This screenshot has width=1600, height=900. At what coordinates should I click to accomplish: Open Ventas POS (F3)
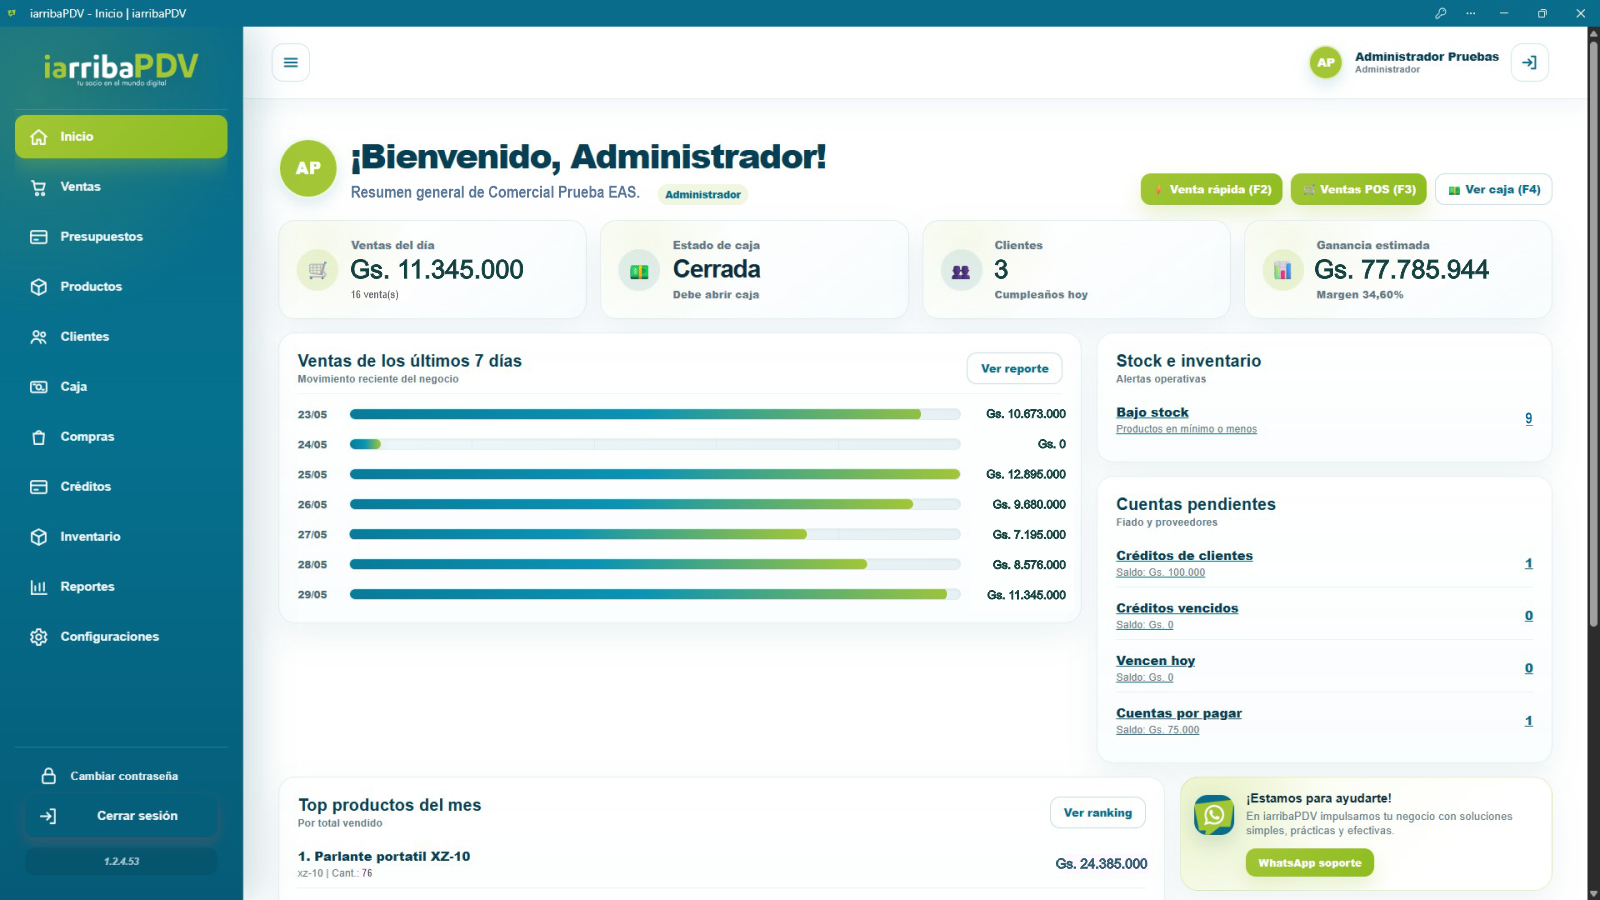pos(1359,189)
